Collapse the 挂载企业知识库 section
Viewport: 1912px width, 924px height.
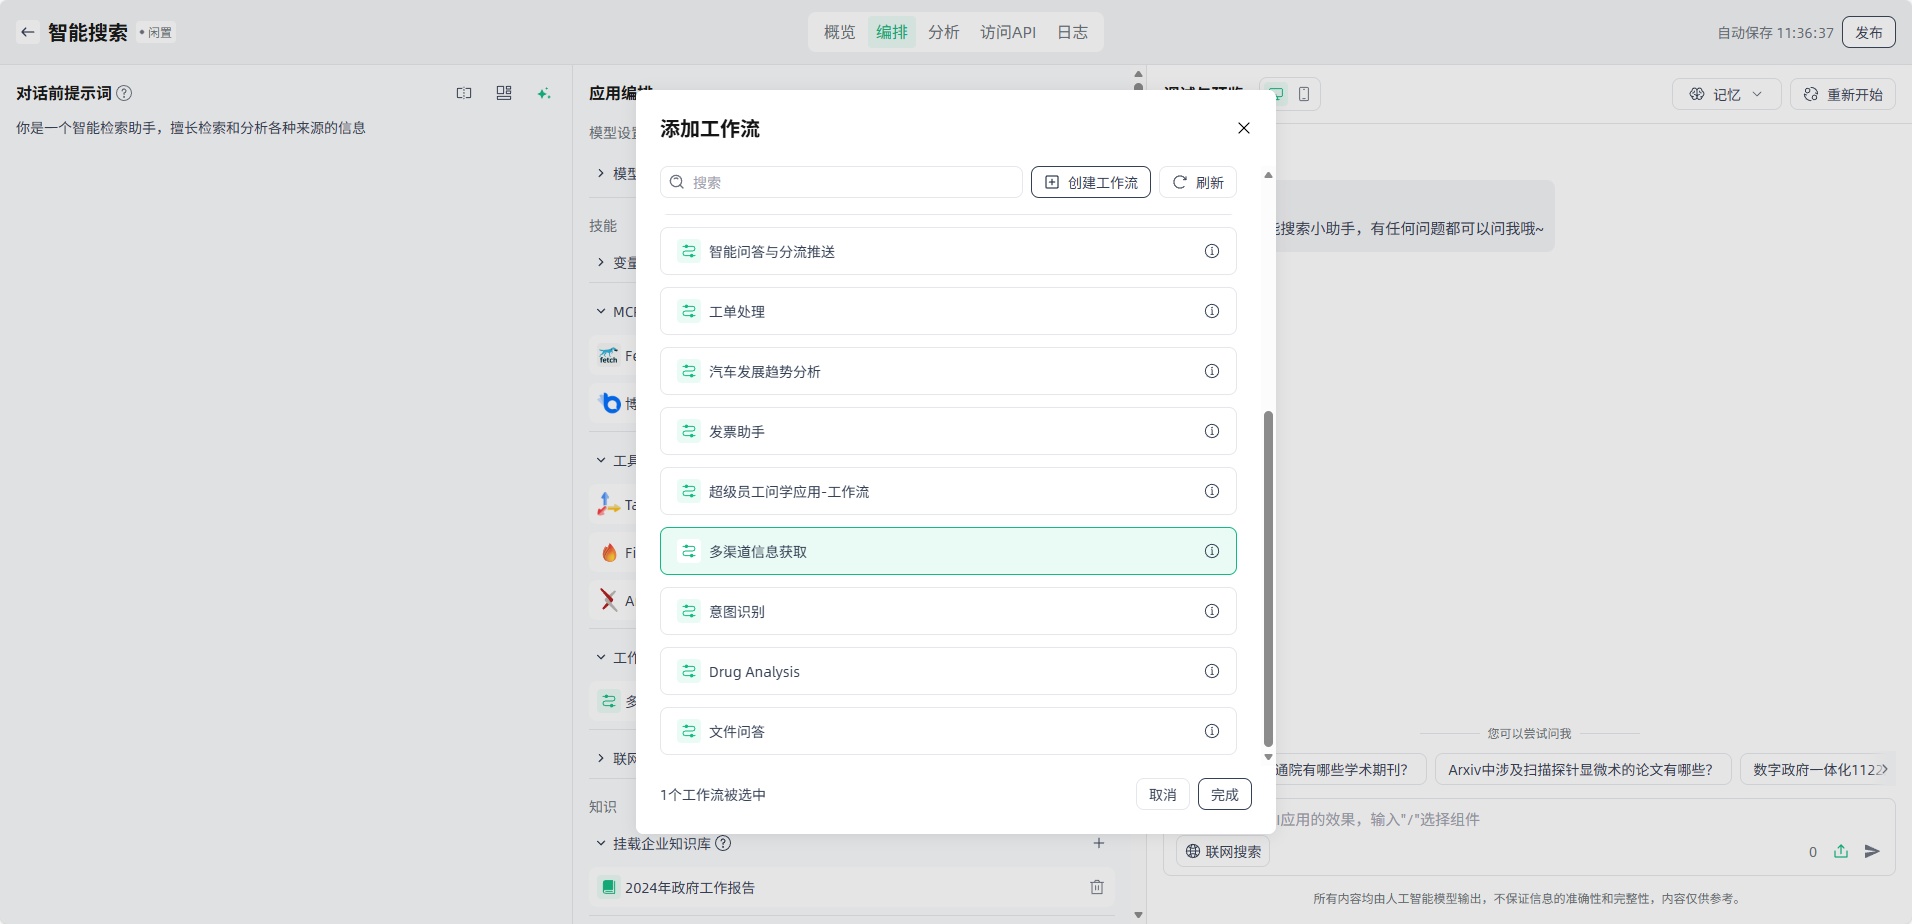601,843
